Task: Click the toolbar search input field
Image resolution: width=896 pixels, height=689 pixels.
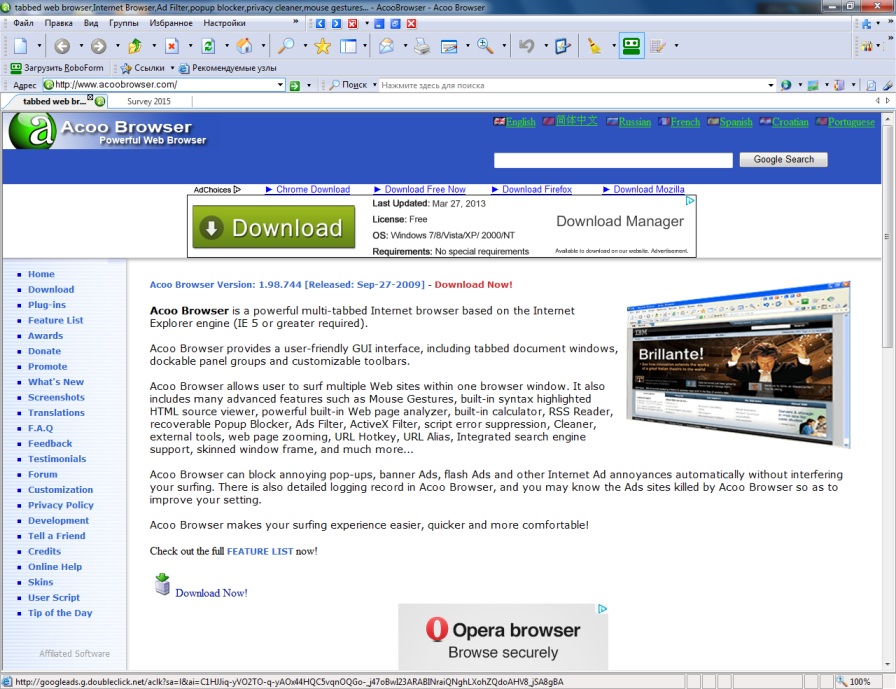Action: click(x=572, y=85)
